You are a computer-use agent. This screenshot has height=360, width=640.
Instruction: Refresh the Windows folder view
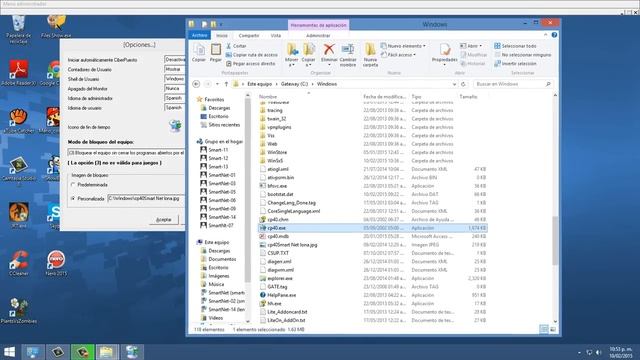tap(463, 84)
